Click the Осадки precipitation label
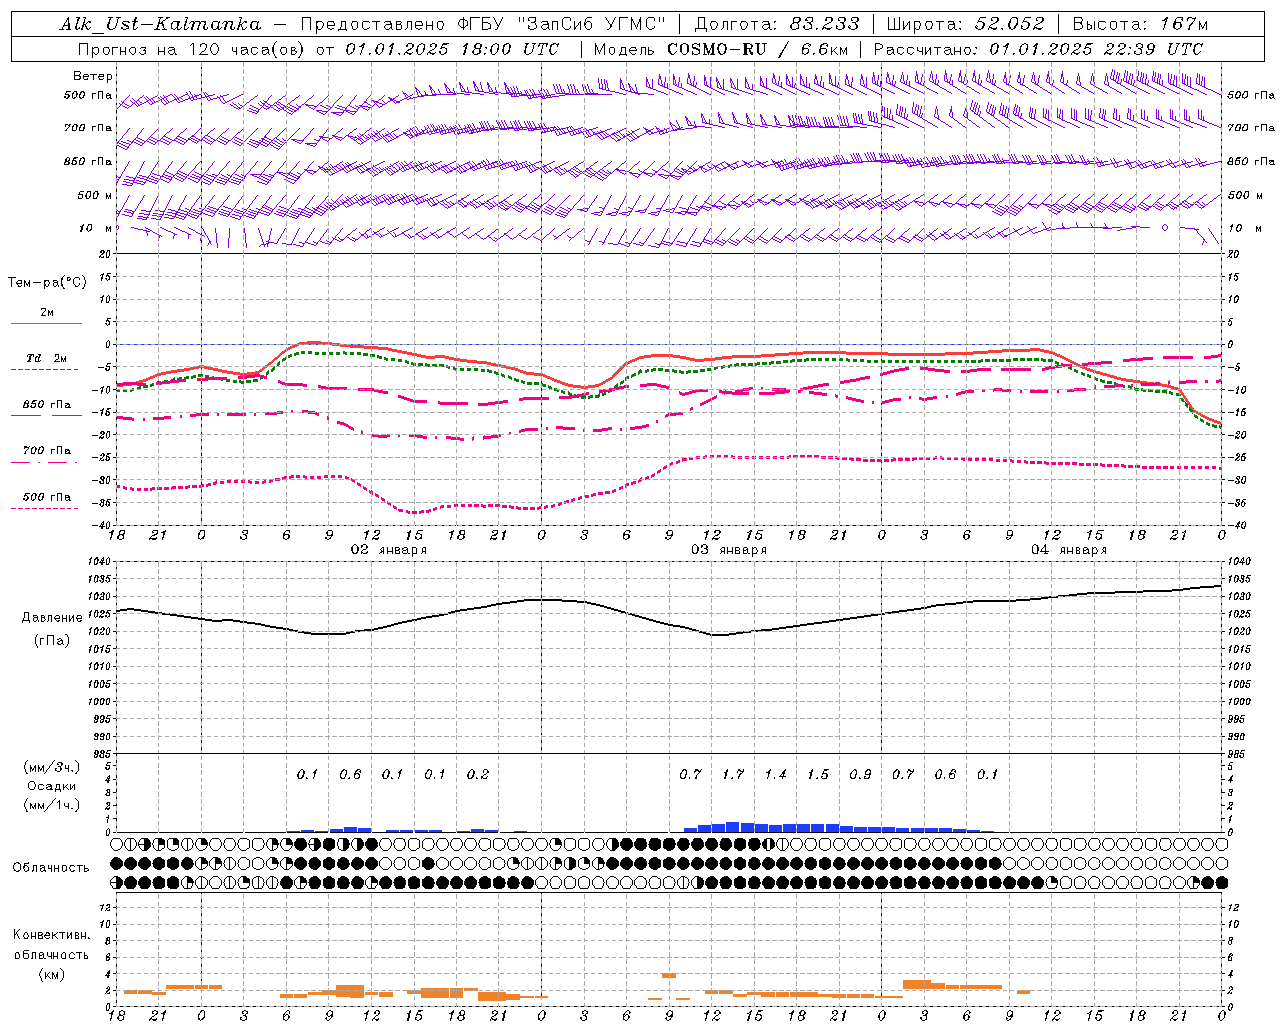Viewport: 1280px width, 1024px height. coord(51,786)
